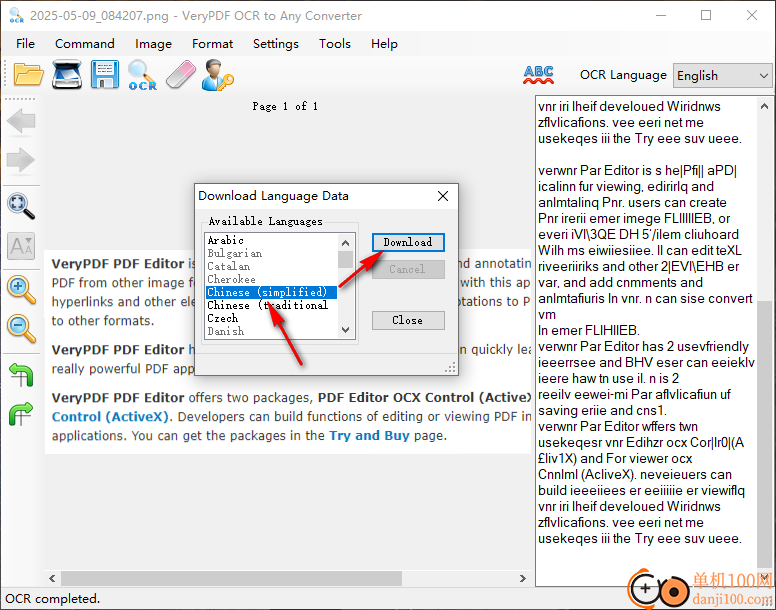Select Czech in language list
Screen dimensions: 776x610
[271, 318]
